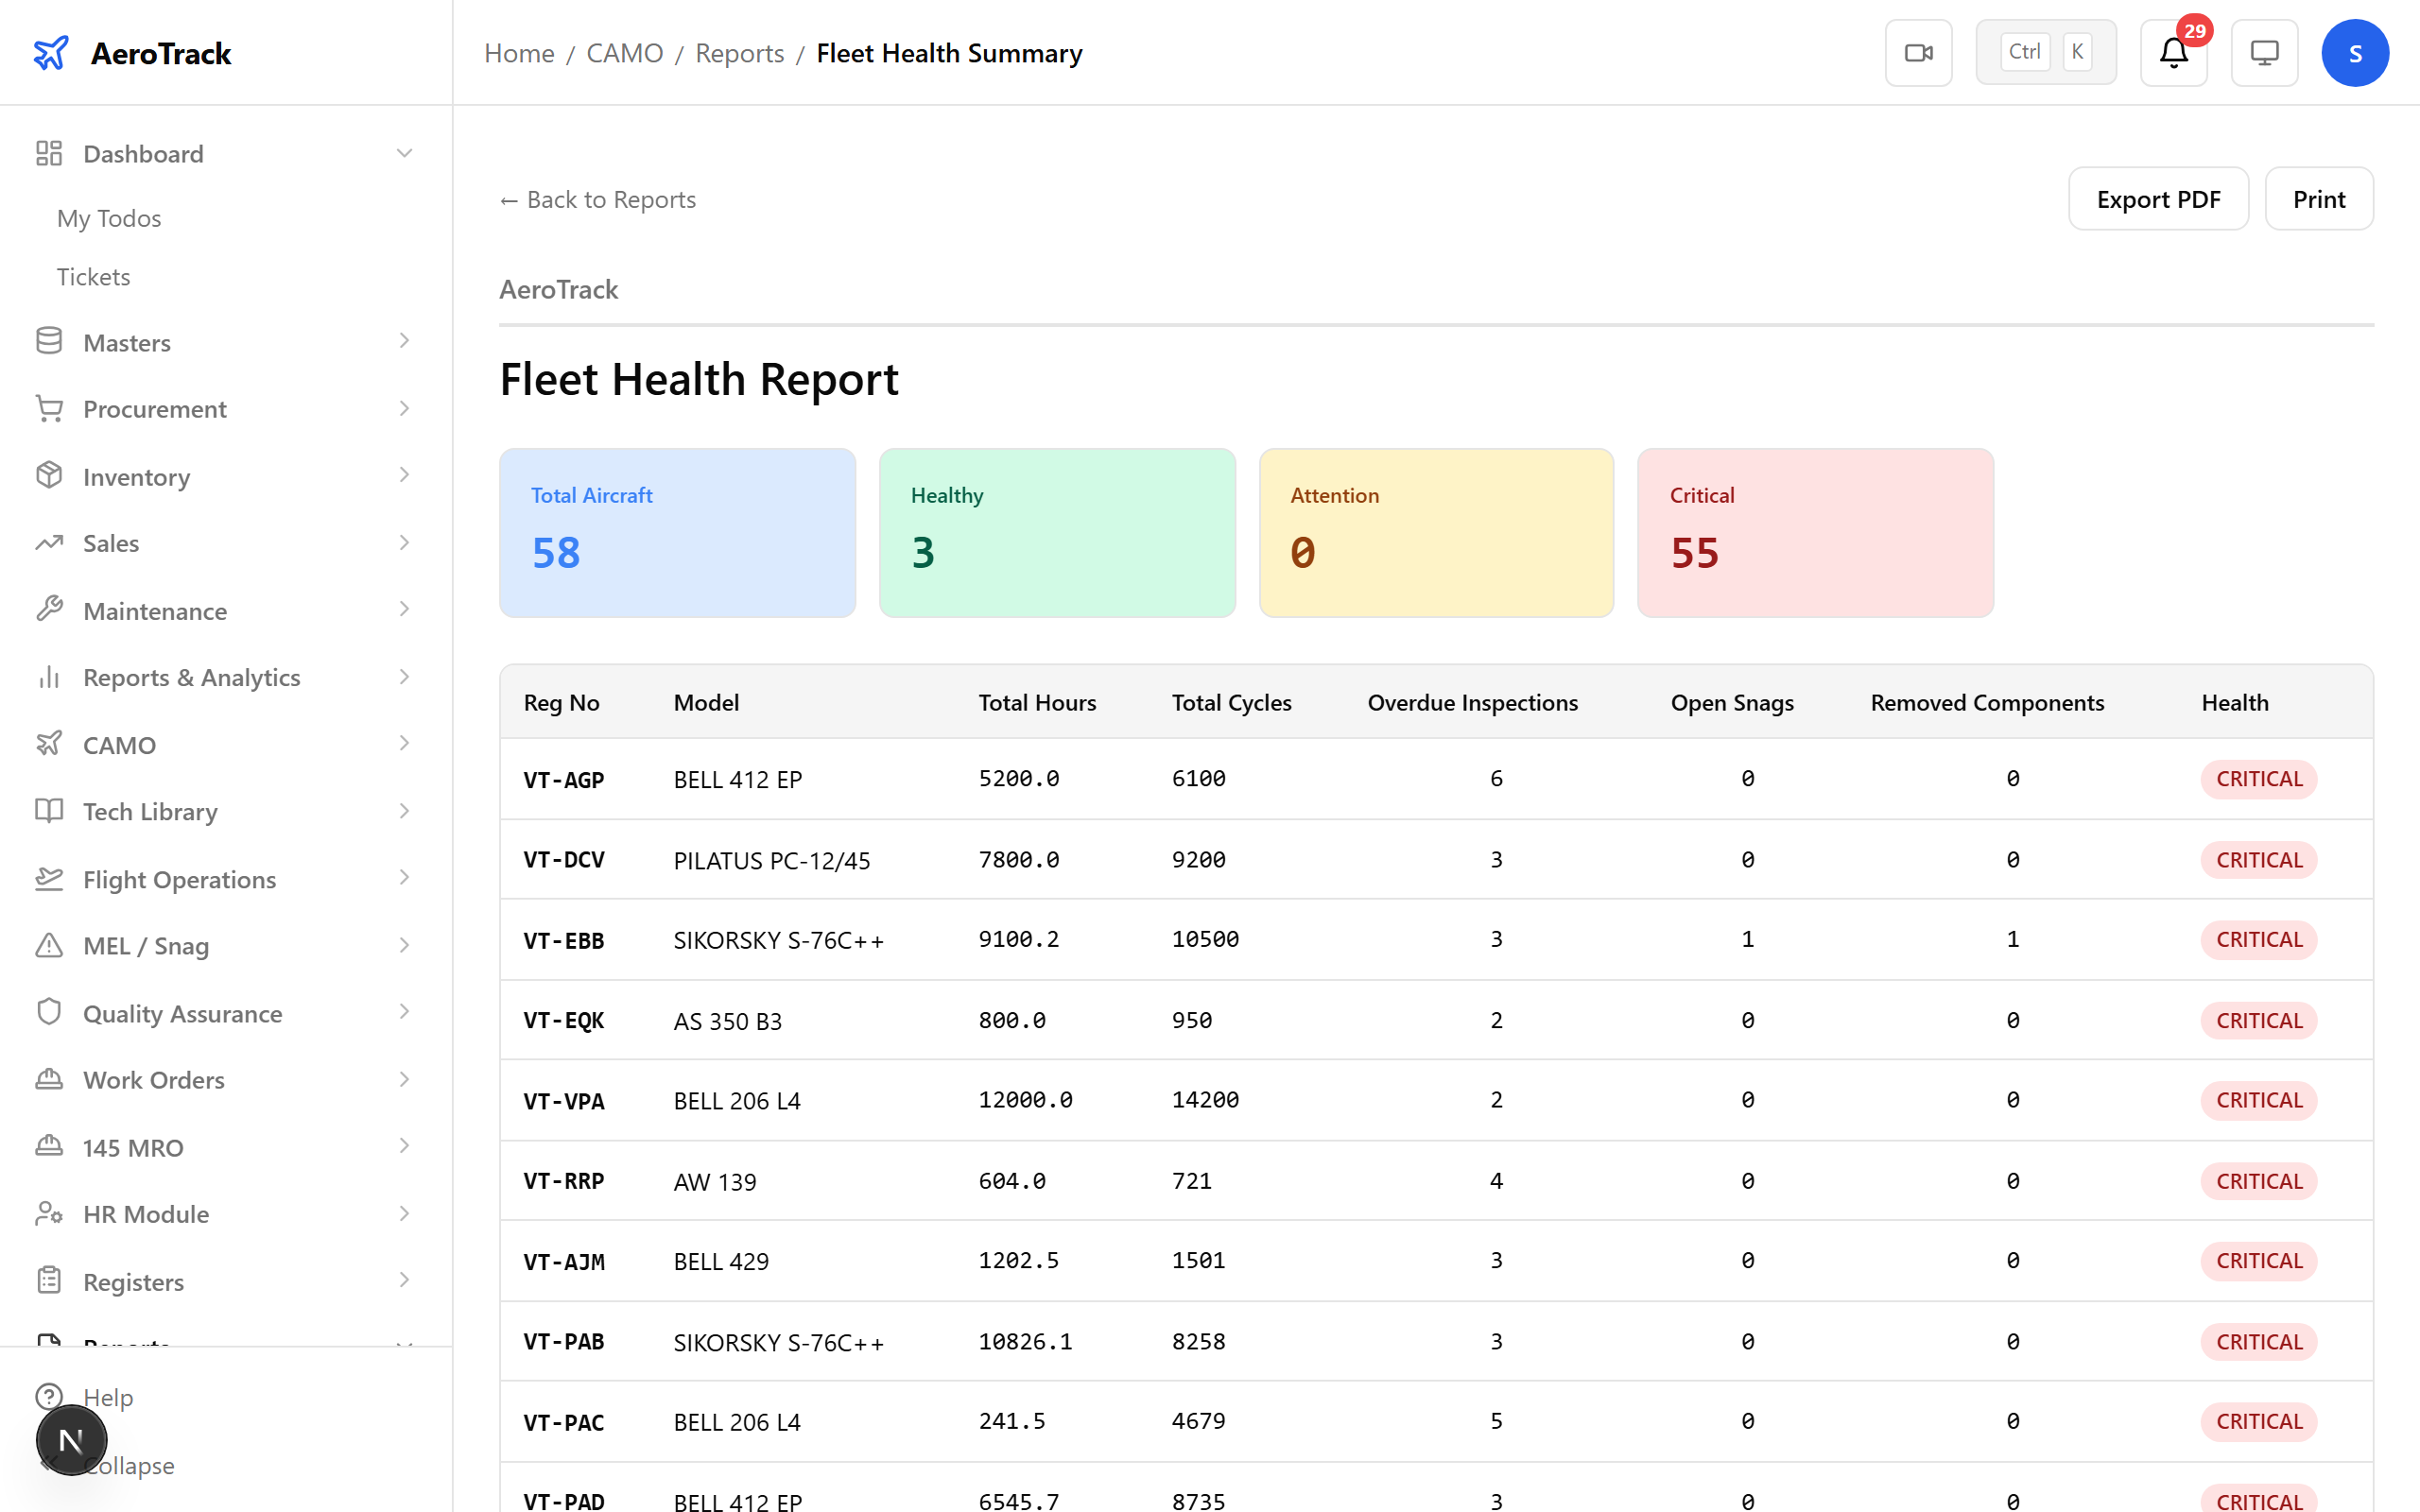The width and height of the screenshot is (2420, 1512).
Task: Open CAMO from the breadcrumb trail
Action: (x=625, y=52)
